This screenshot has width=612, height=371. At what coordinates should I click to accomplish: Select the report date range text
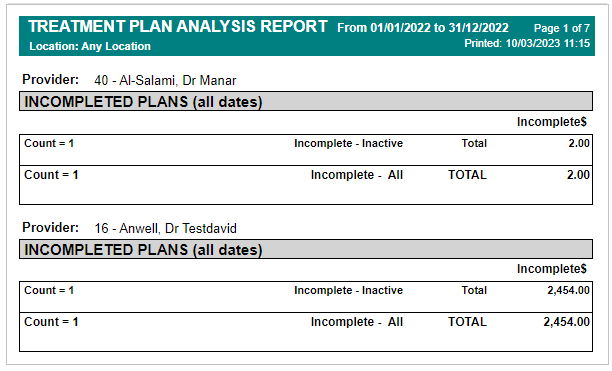coord(423,28)
